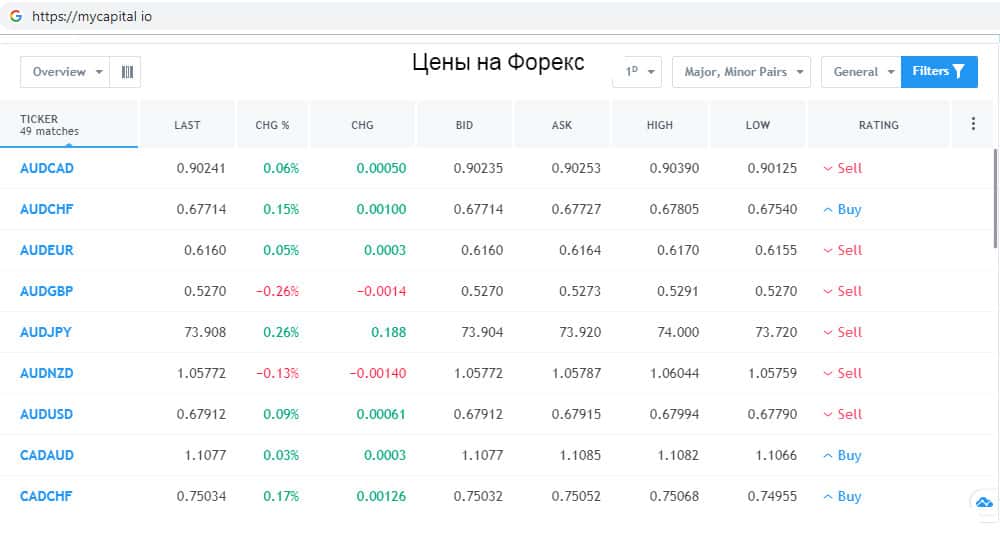Sort by the RATING column header

point(878,125)
